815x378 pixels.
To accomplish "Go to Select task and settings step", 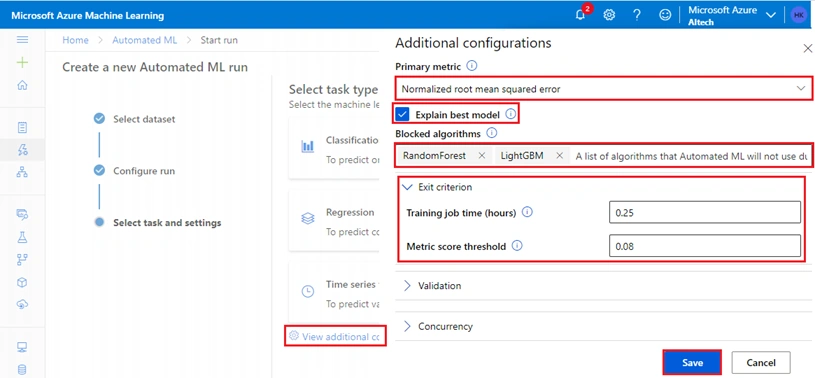I will [x=158, y=223].
